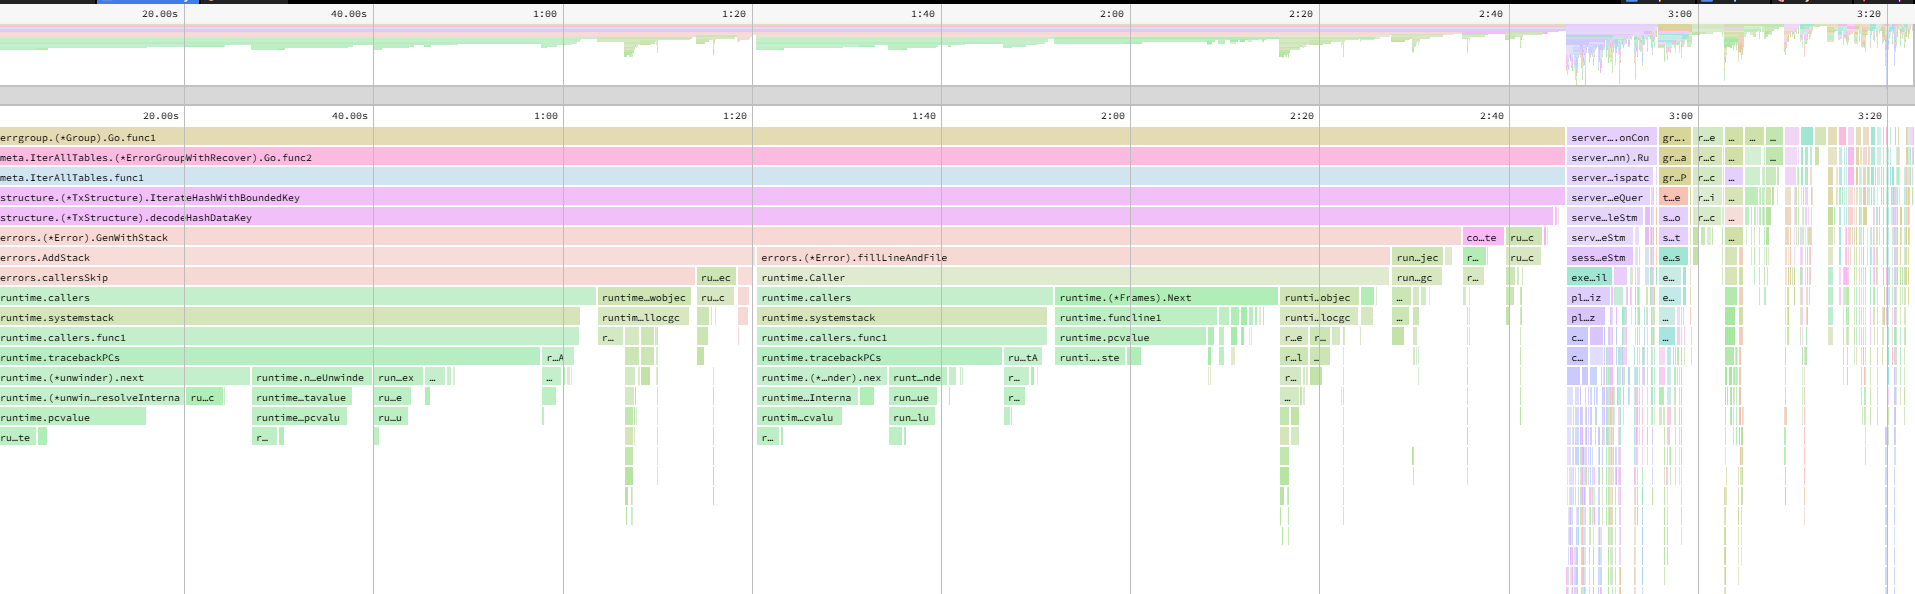Click the 1:00 marker in the overview minimap
Image resolution: width=1915 pixels, height=594 pixels.
pyautogui.click(x=545, y=14)
